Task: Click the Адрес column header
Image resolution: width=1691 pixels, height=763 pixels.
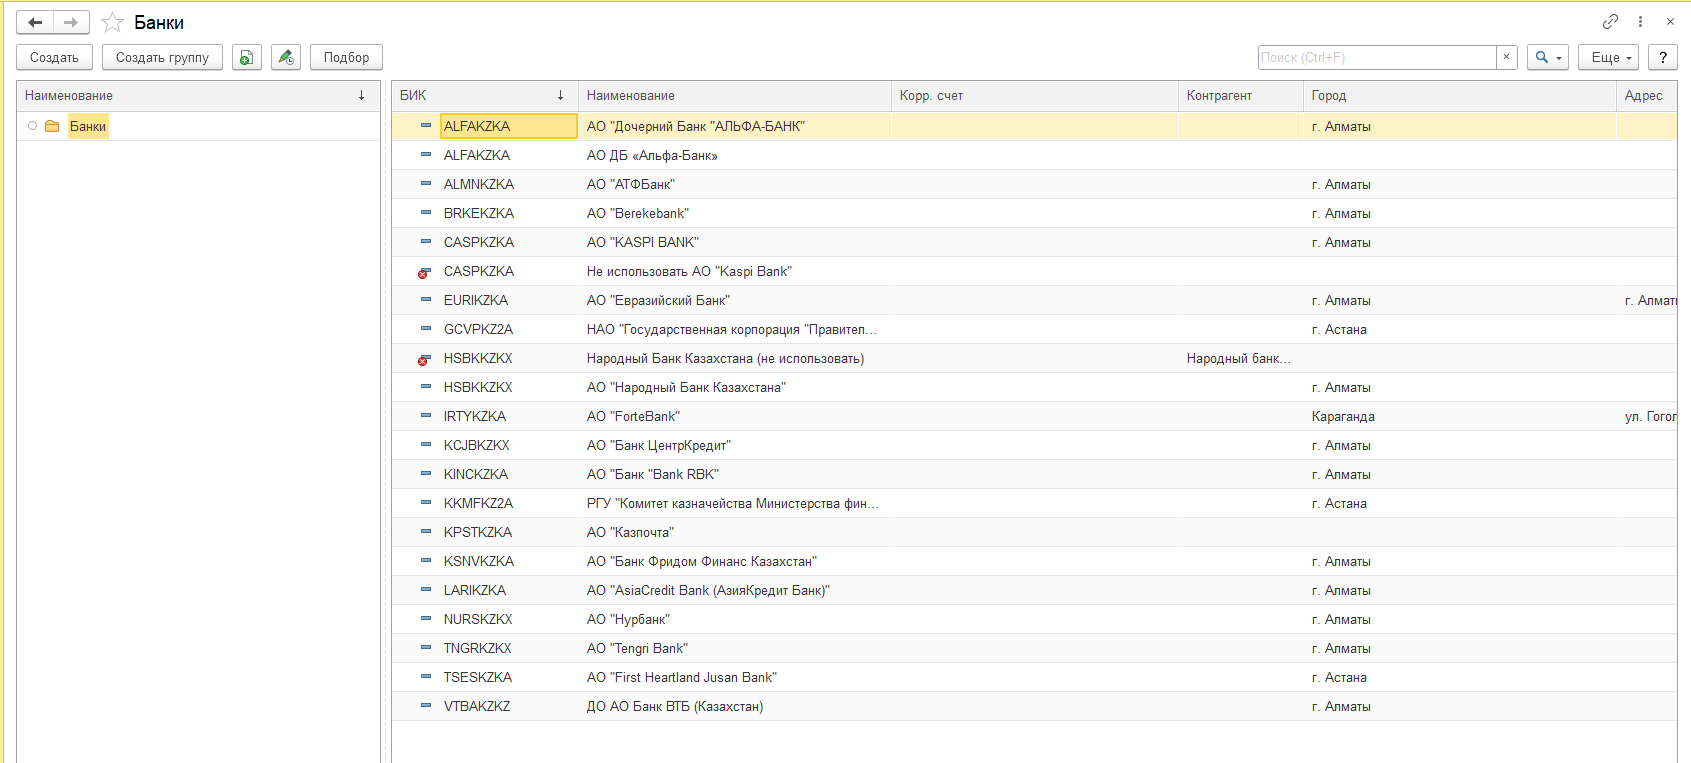Action: click(x=1647, y=96)
